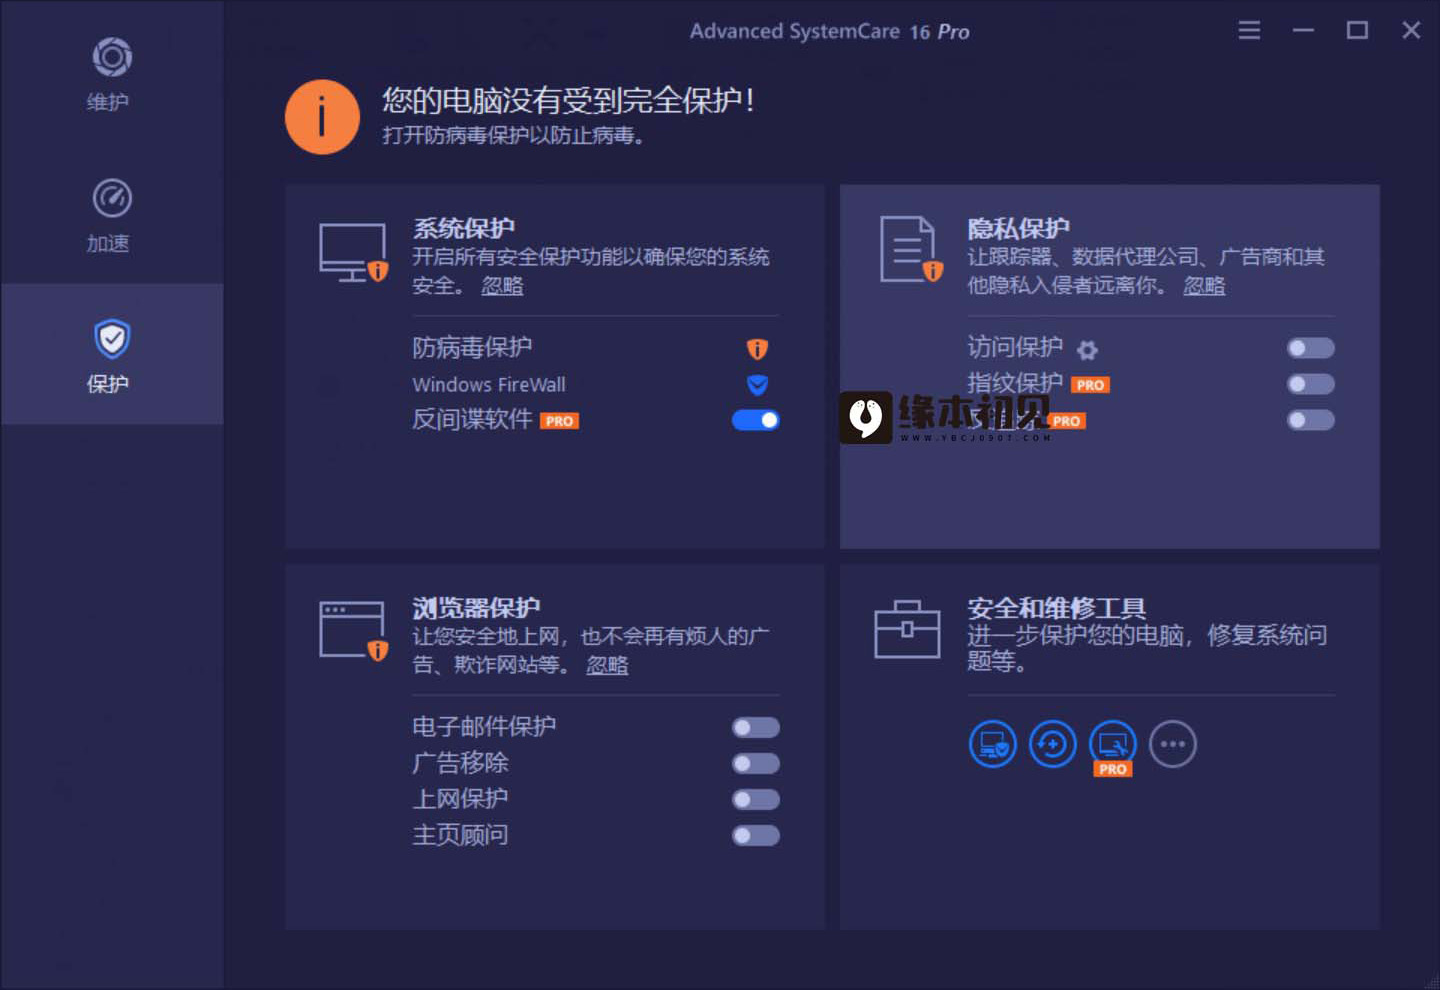The image size is (1440, 990).
Task: Click the 安全和维修工具 toolbox icon
Action: click(907, 629)
